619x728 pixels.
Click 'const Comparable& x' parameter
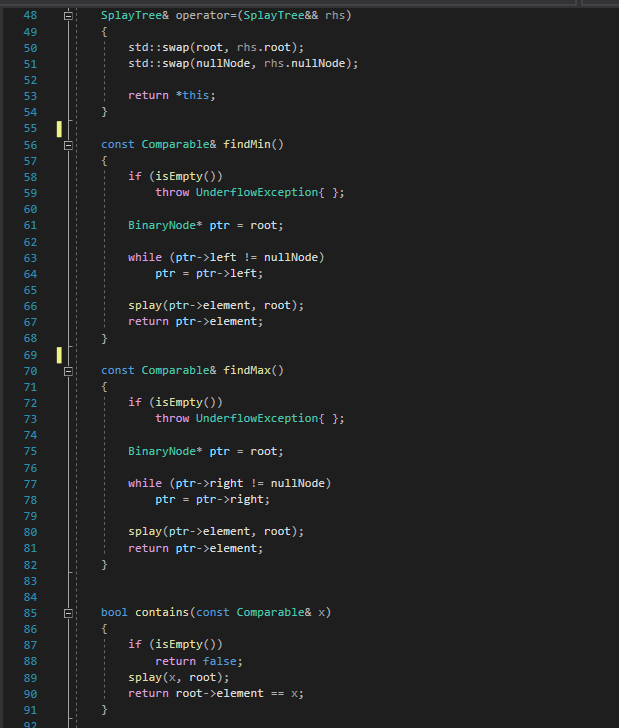(260, 612)
